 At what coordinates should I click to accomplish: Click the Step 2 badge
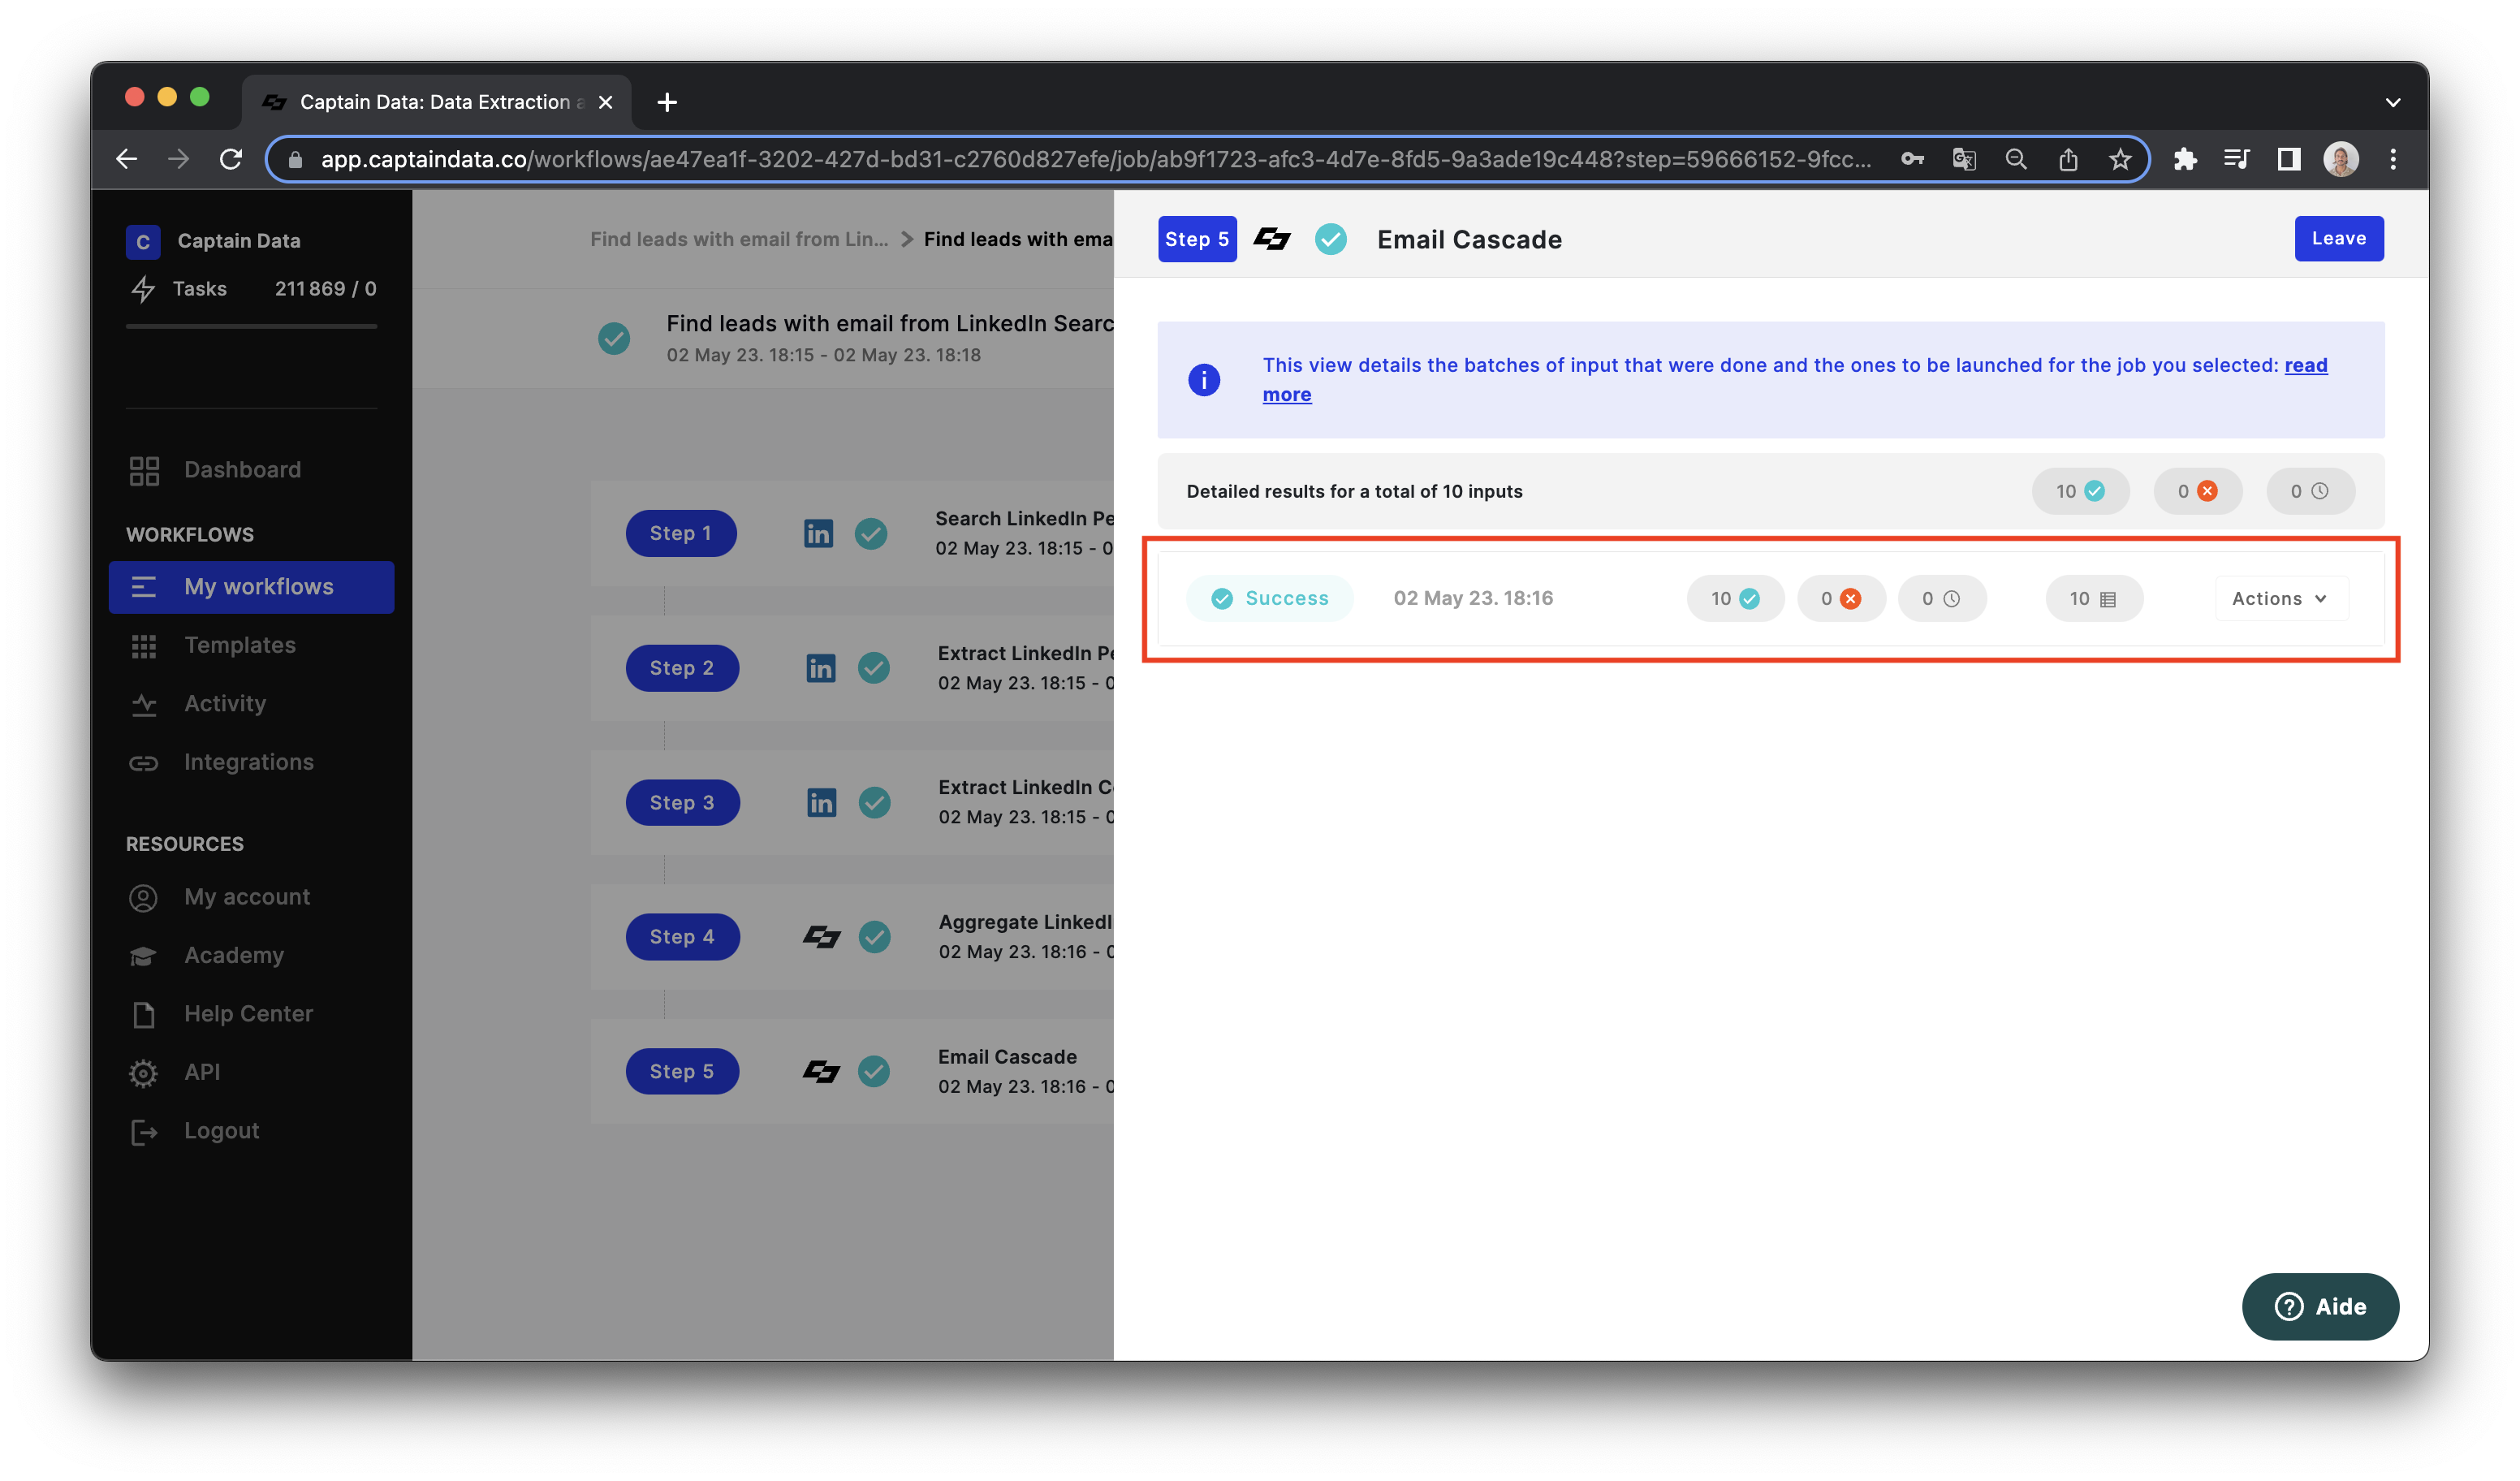click(x=682, y=668)
